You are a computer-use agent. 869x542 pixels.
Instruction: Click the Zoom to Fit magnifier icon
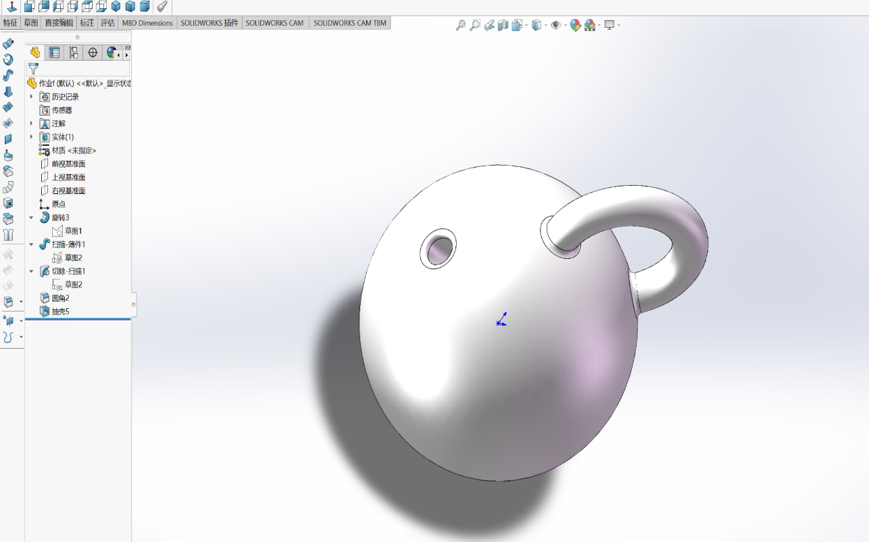pos(461,25)
